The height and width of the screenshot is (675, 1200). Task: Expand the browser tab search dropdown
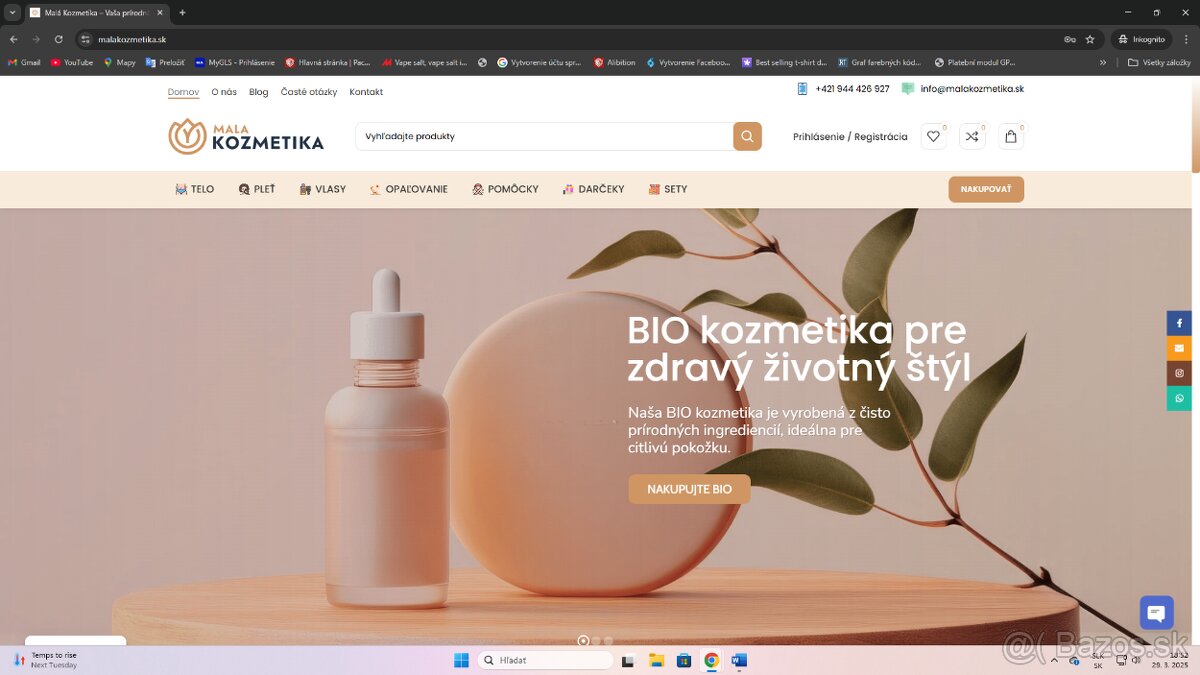pos(12,12)
